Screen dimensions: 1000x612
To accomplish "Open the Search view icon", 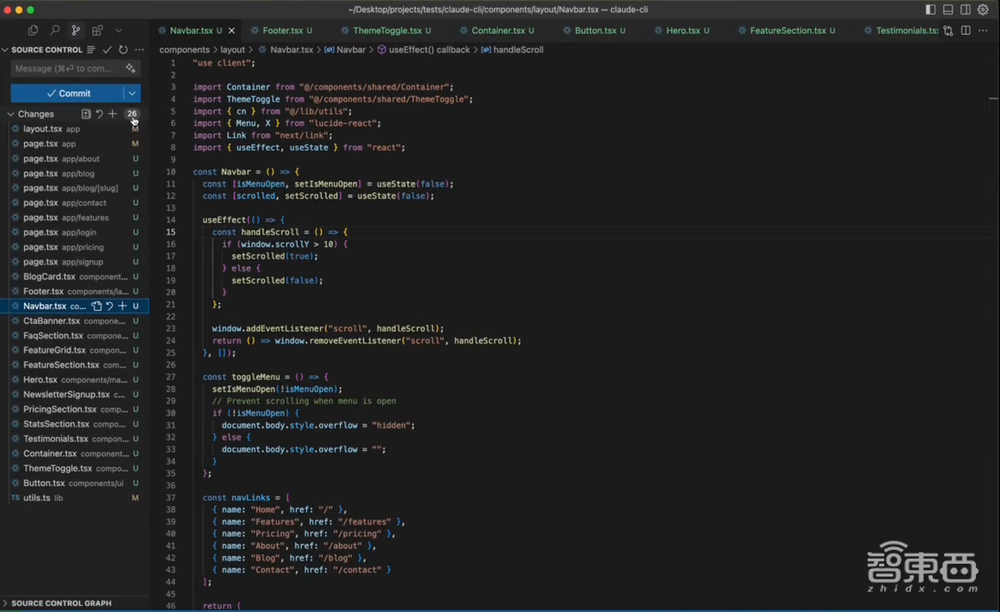I will coord(55,31).
